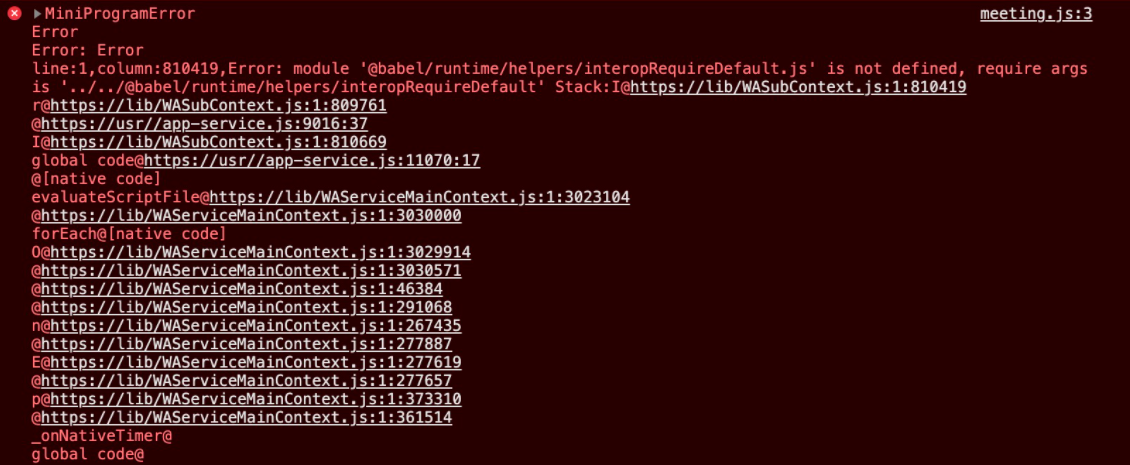Open evaluateScriptFile WAServiceMainContext.js:1:3023104 link
This screenshot has height=465, width=1130.
tap(420, 197)
